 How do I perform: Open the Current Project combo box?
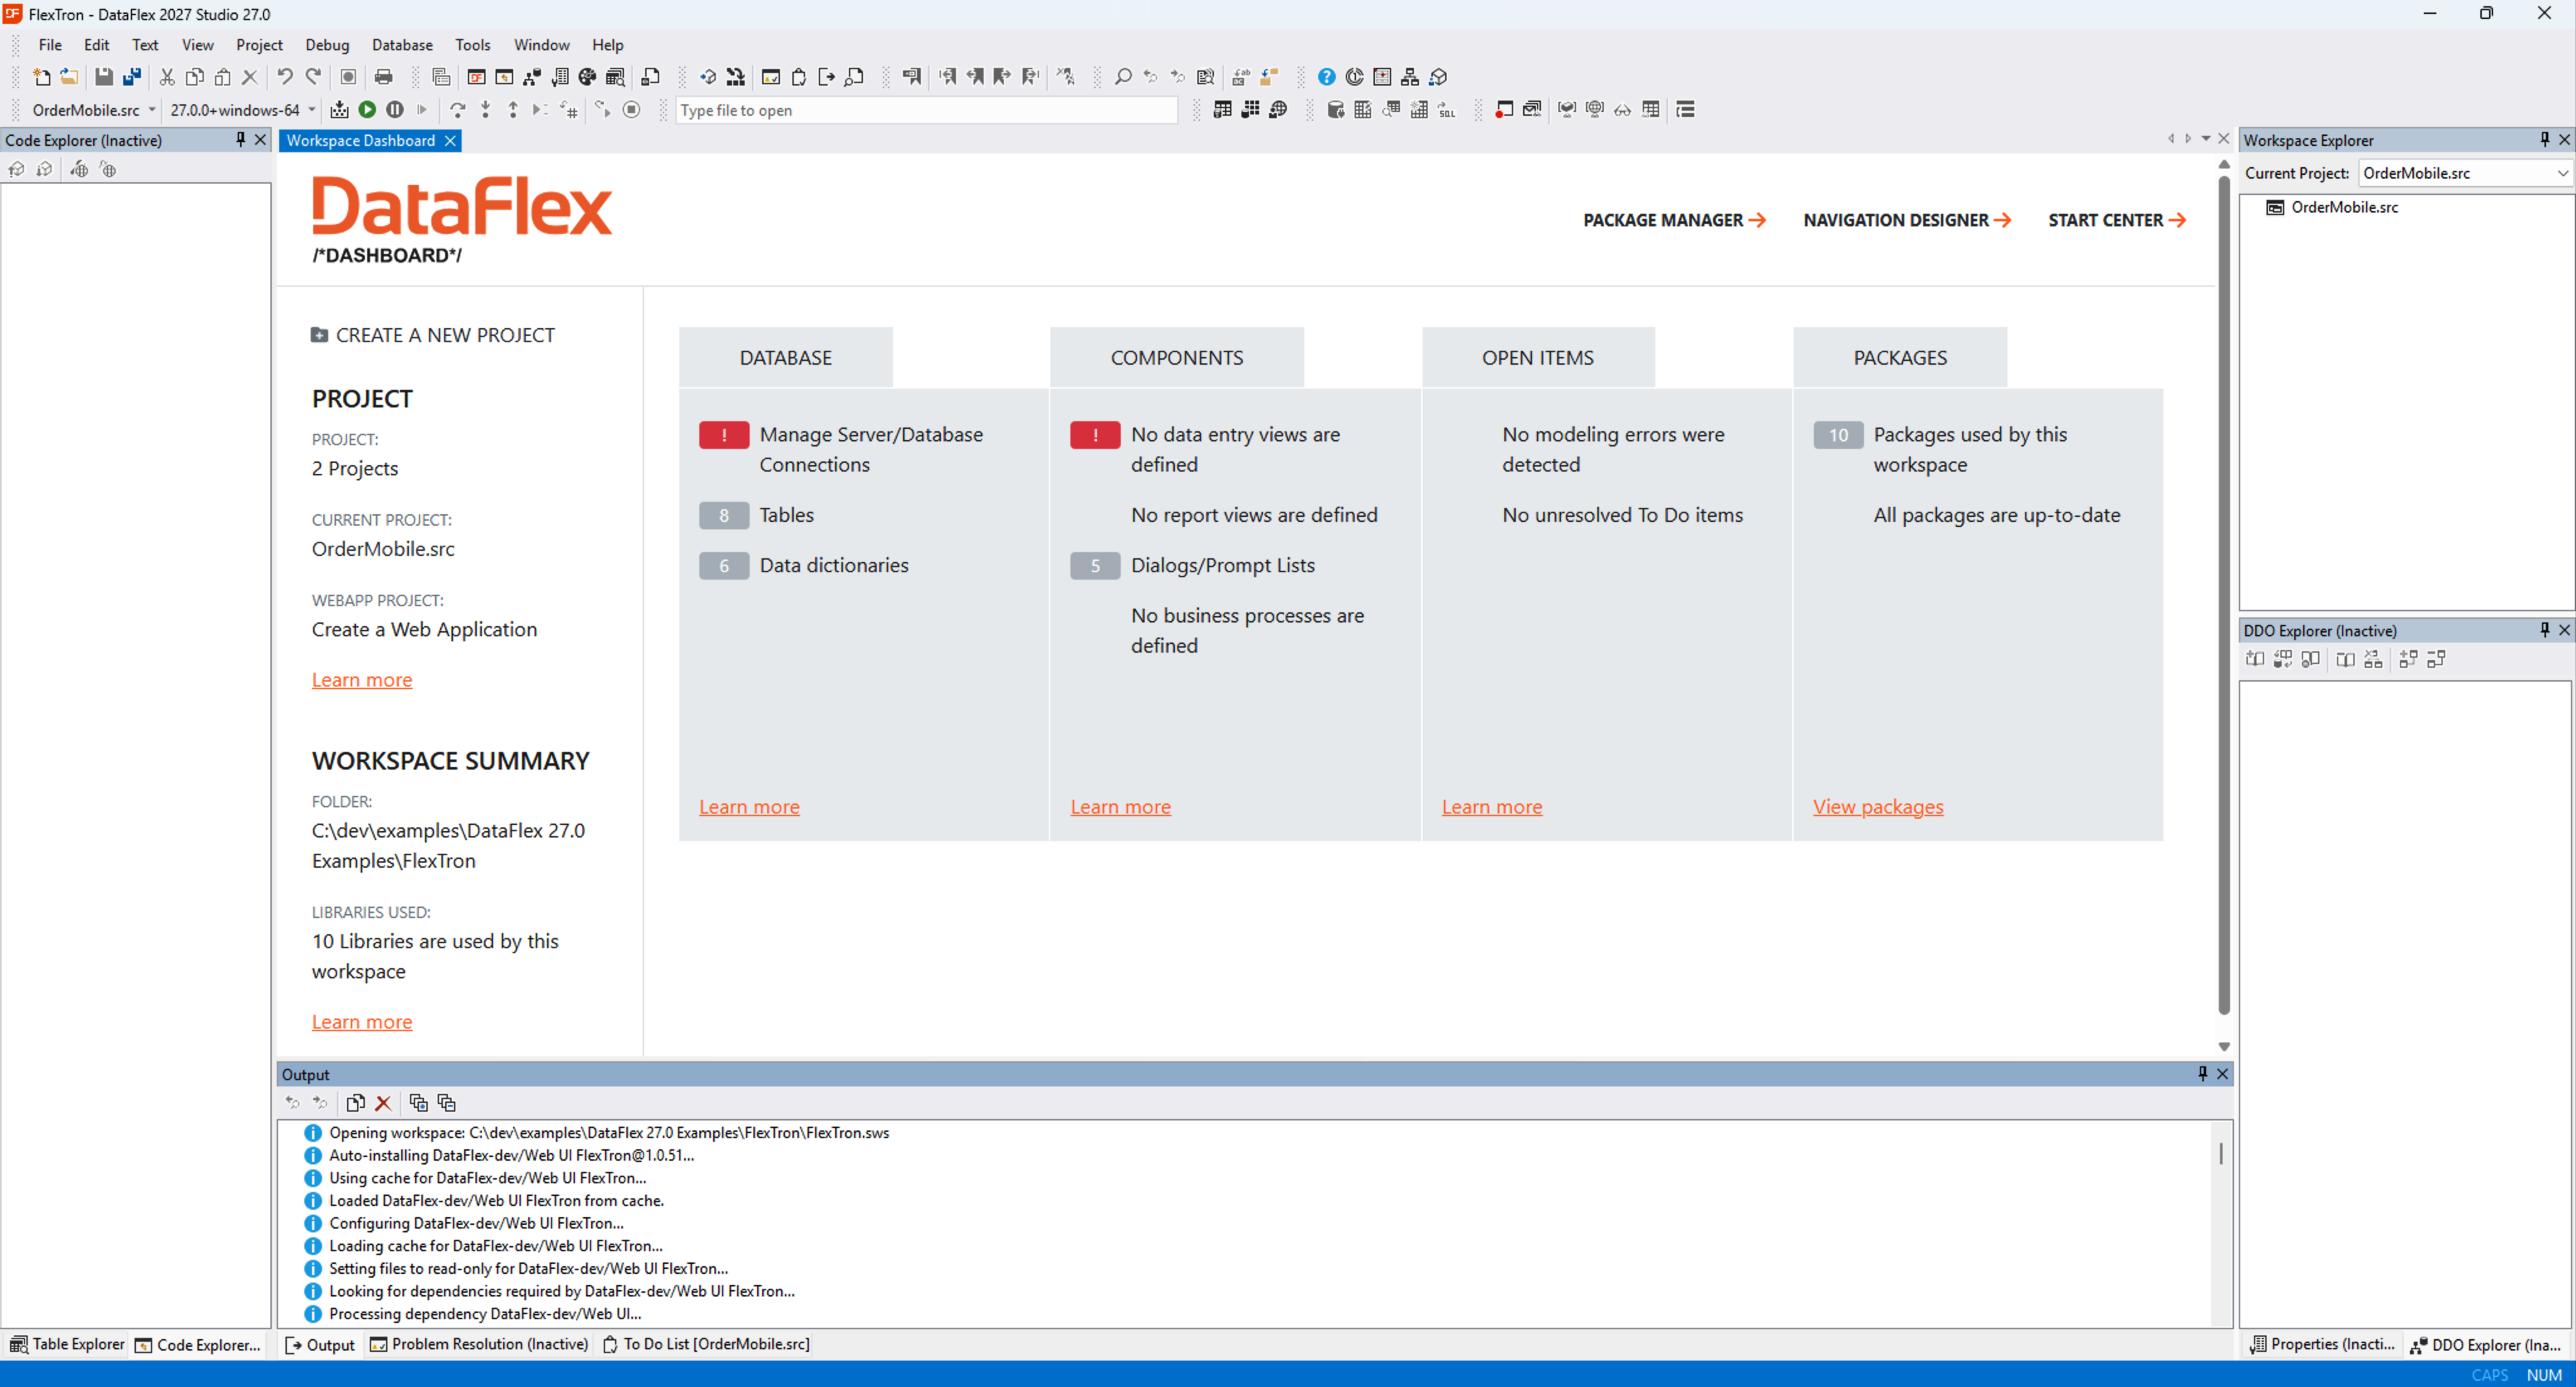(x=2464, y=173)
